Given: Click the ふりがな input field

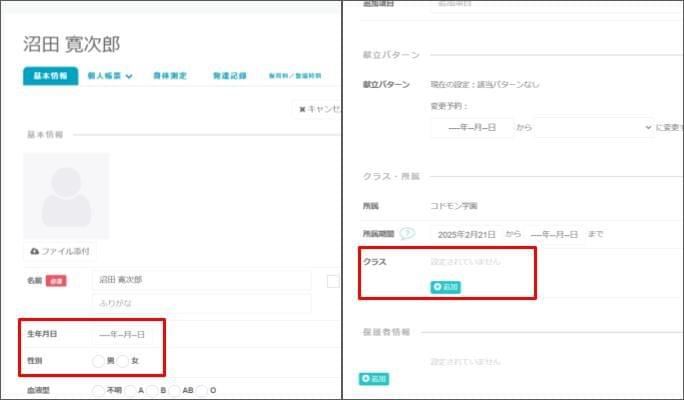Looking at the screenshot, I should pyautogui.click(x=200, y=302).
